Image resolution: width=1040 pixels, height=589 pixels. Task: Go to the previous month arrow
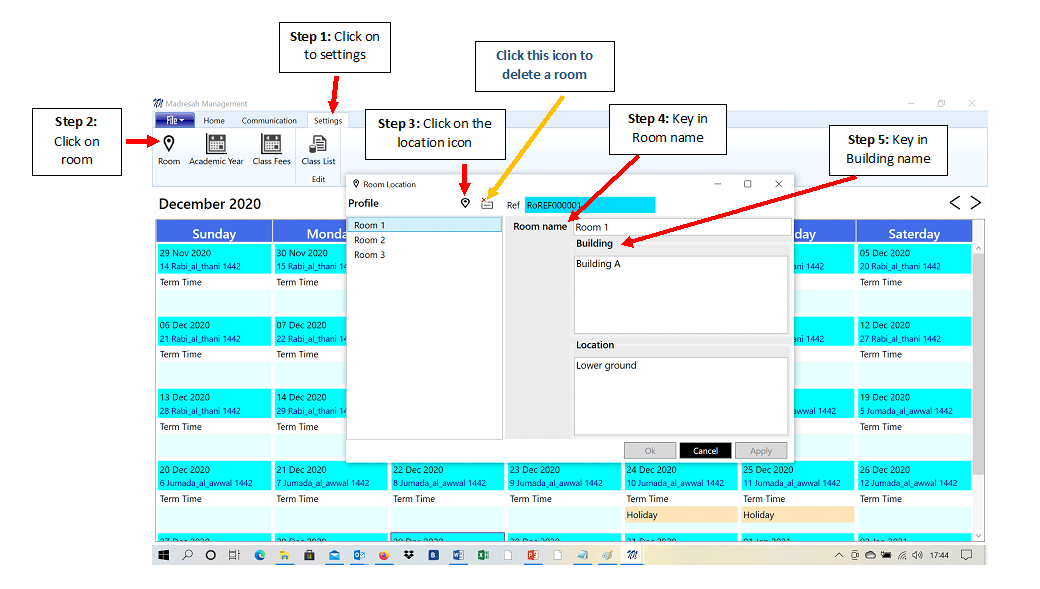(x=955, y=203)
